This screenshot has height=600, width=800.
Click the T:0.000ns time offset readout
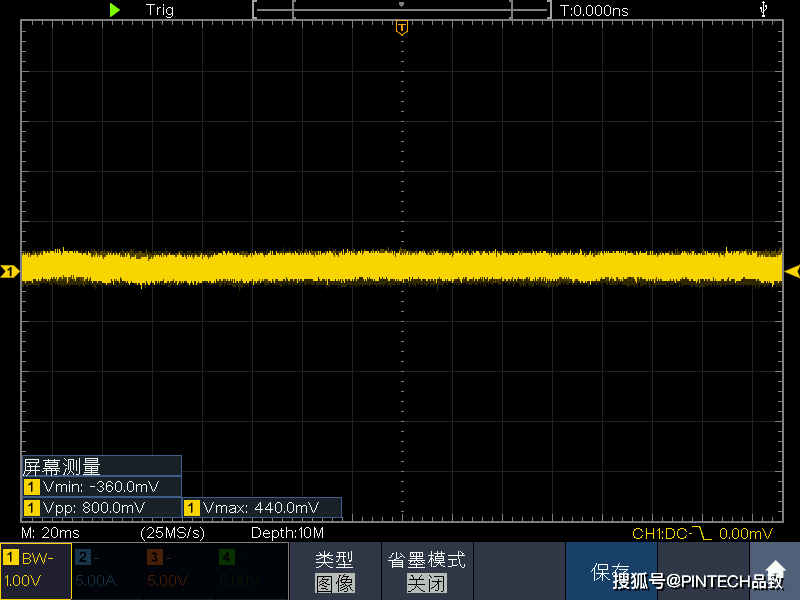(x=593, y=11)
